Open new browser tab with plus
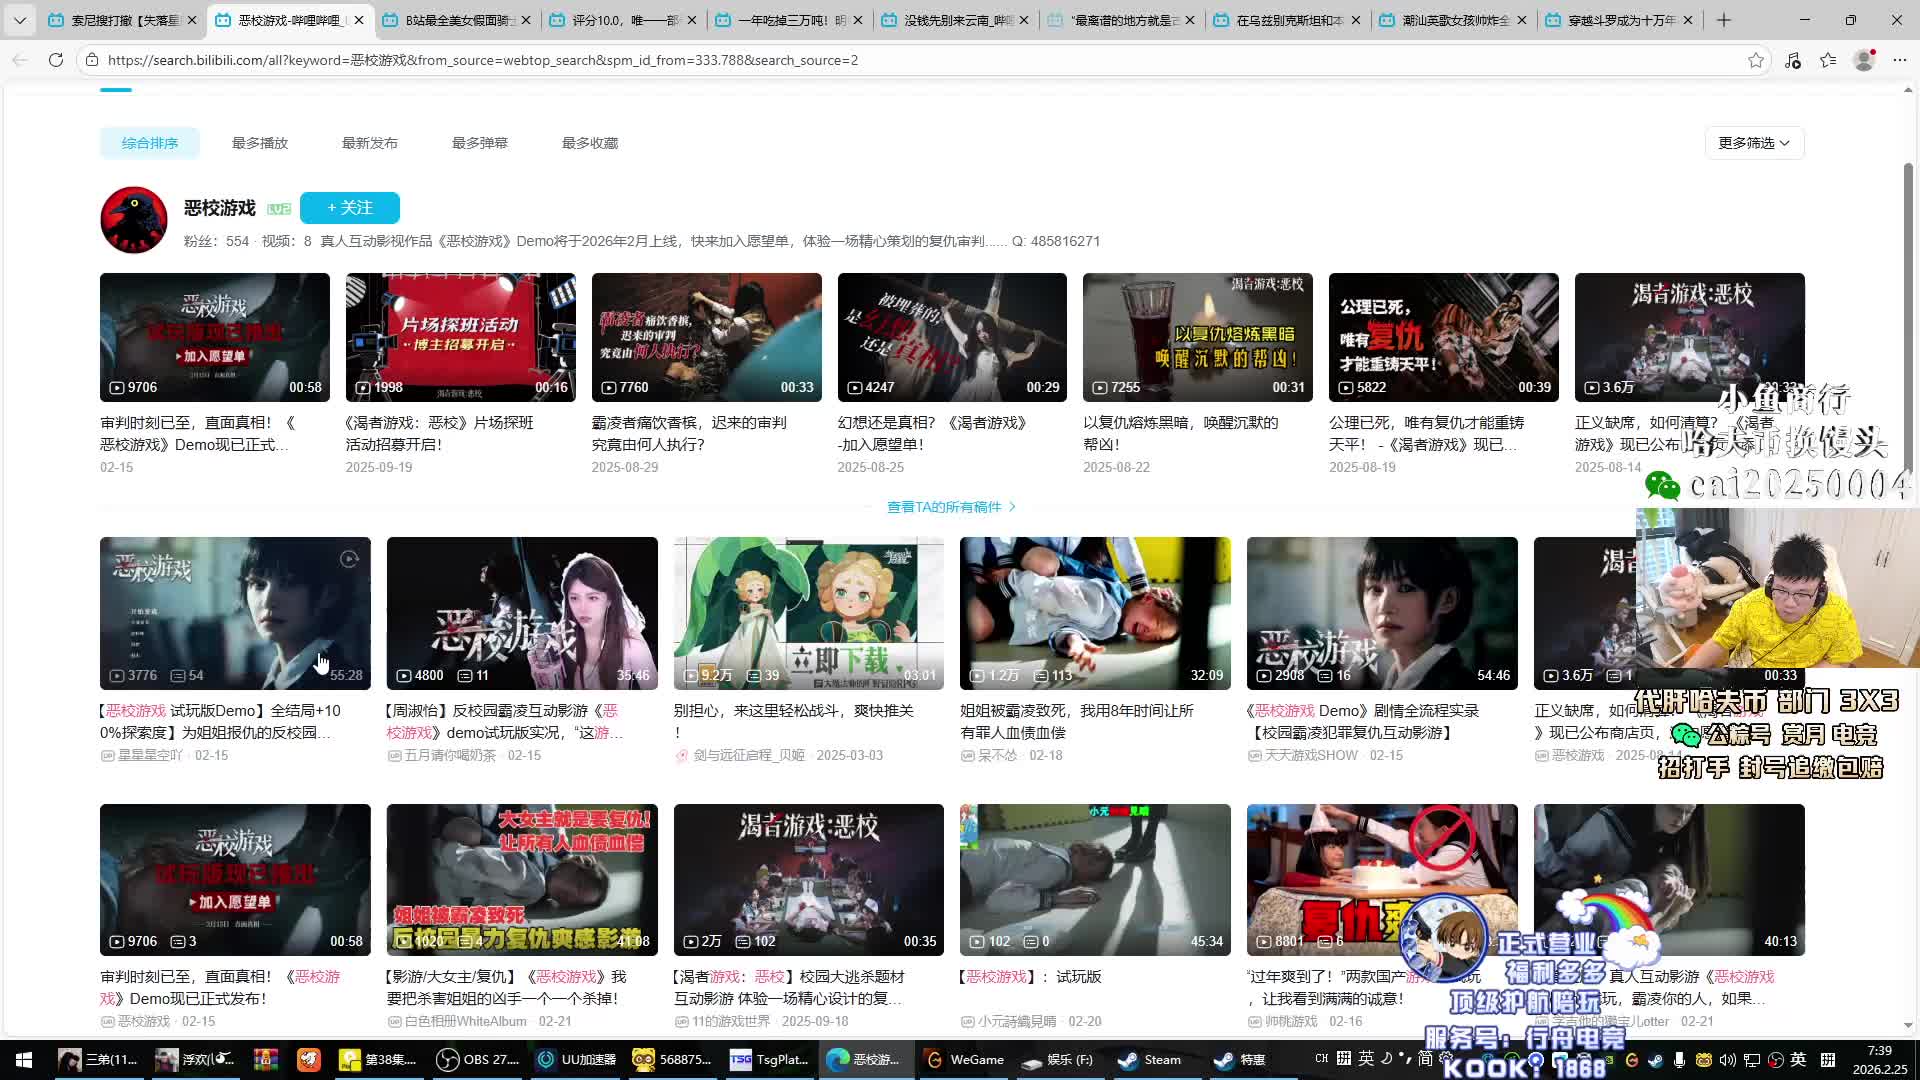The image size is (1920, 1080). (x=1724, y=20)
